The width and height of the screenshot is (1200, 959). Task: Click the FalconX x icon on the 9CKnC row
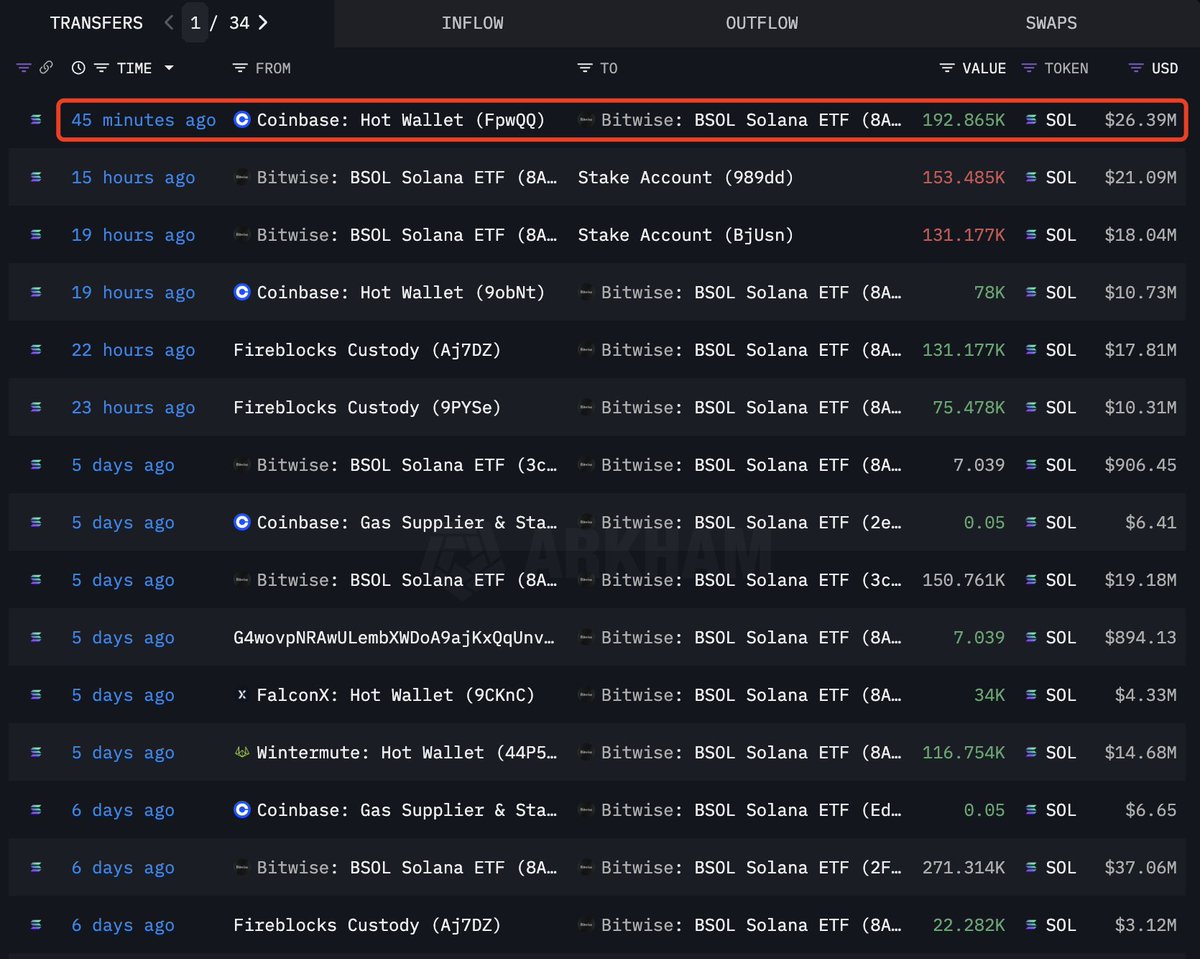tap(242, 695)
